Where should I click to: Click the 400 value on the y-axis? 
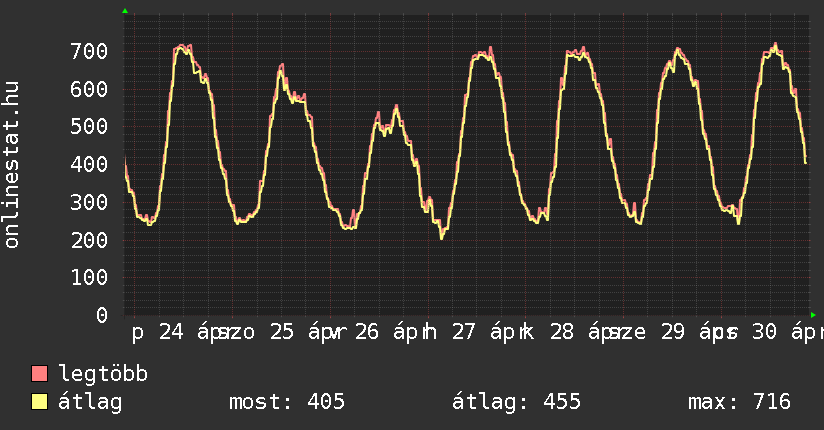tap(89, 164)
